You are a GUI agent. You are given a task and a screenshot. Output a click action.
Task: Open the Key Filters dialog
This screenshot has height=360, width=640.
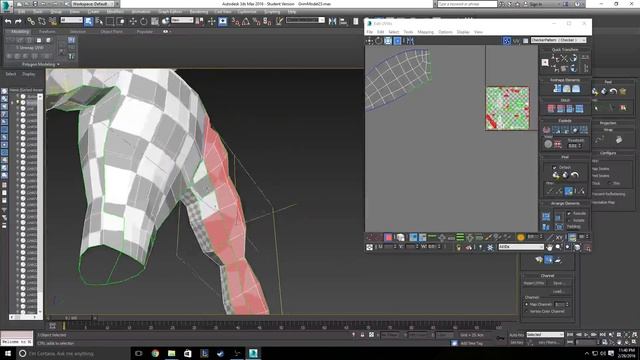[x=548, y=342]
